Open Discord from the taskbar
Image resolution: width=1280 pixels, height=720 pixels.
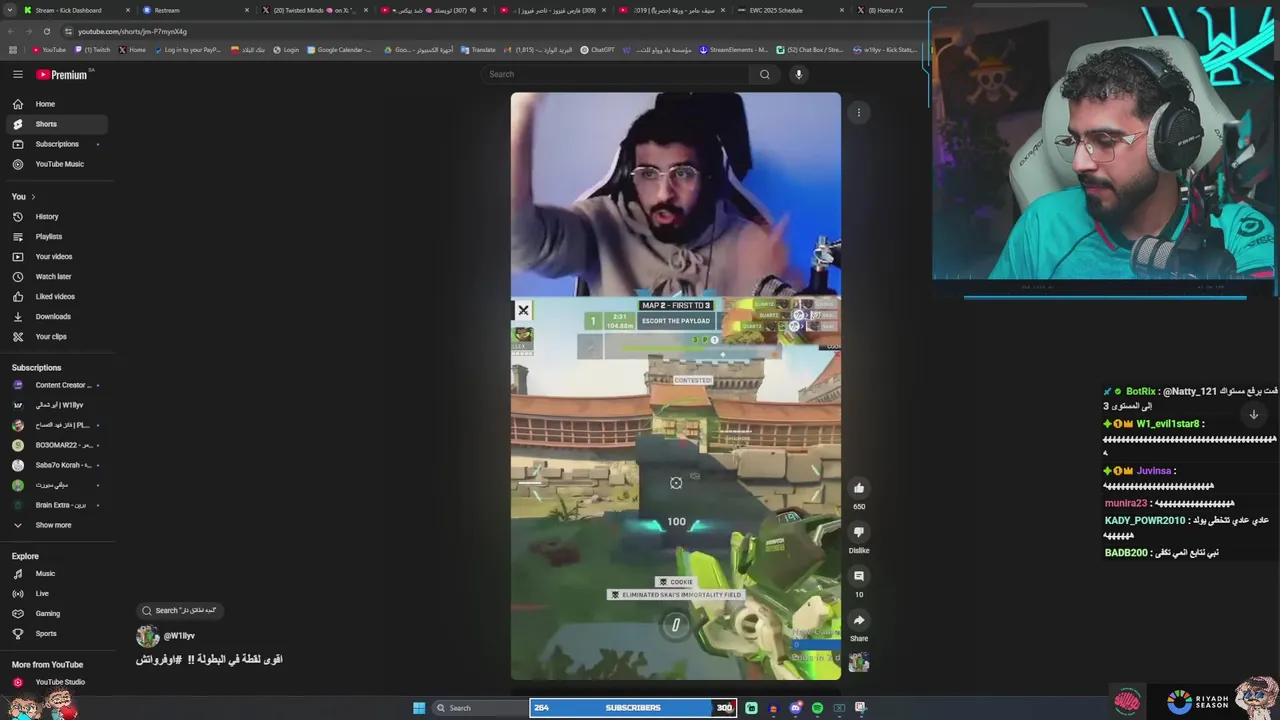(795, 708)
